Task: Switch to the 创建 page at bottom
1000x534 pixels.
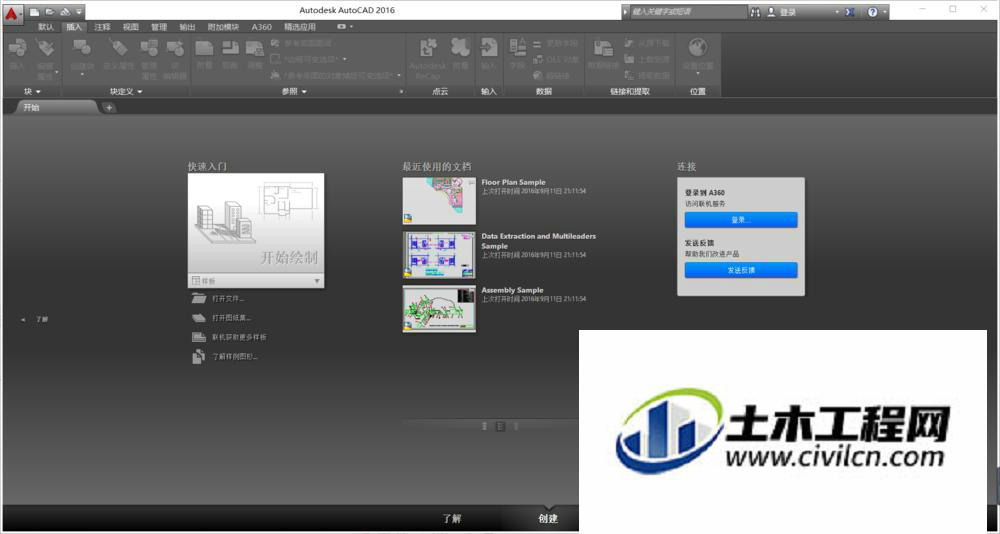Action: (548, 519)
